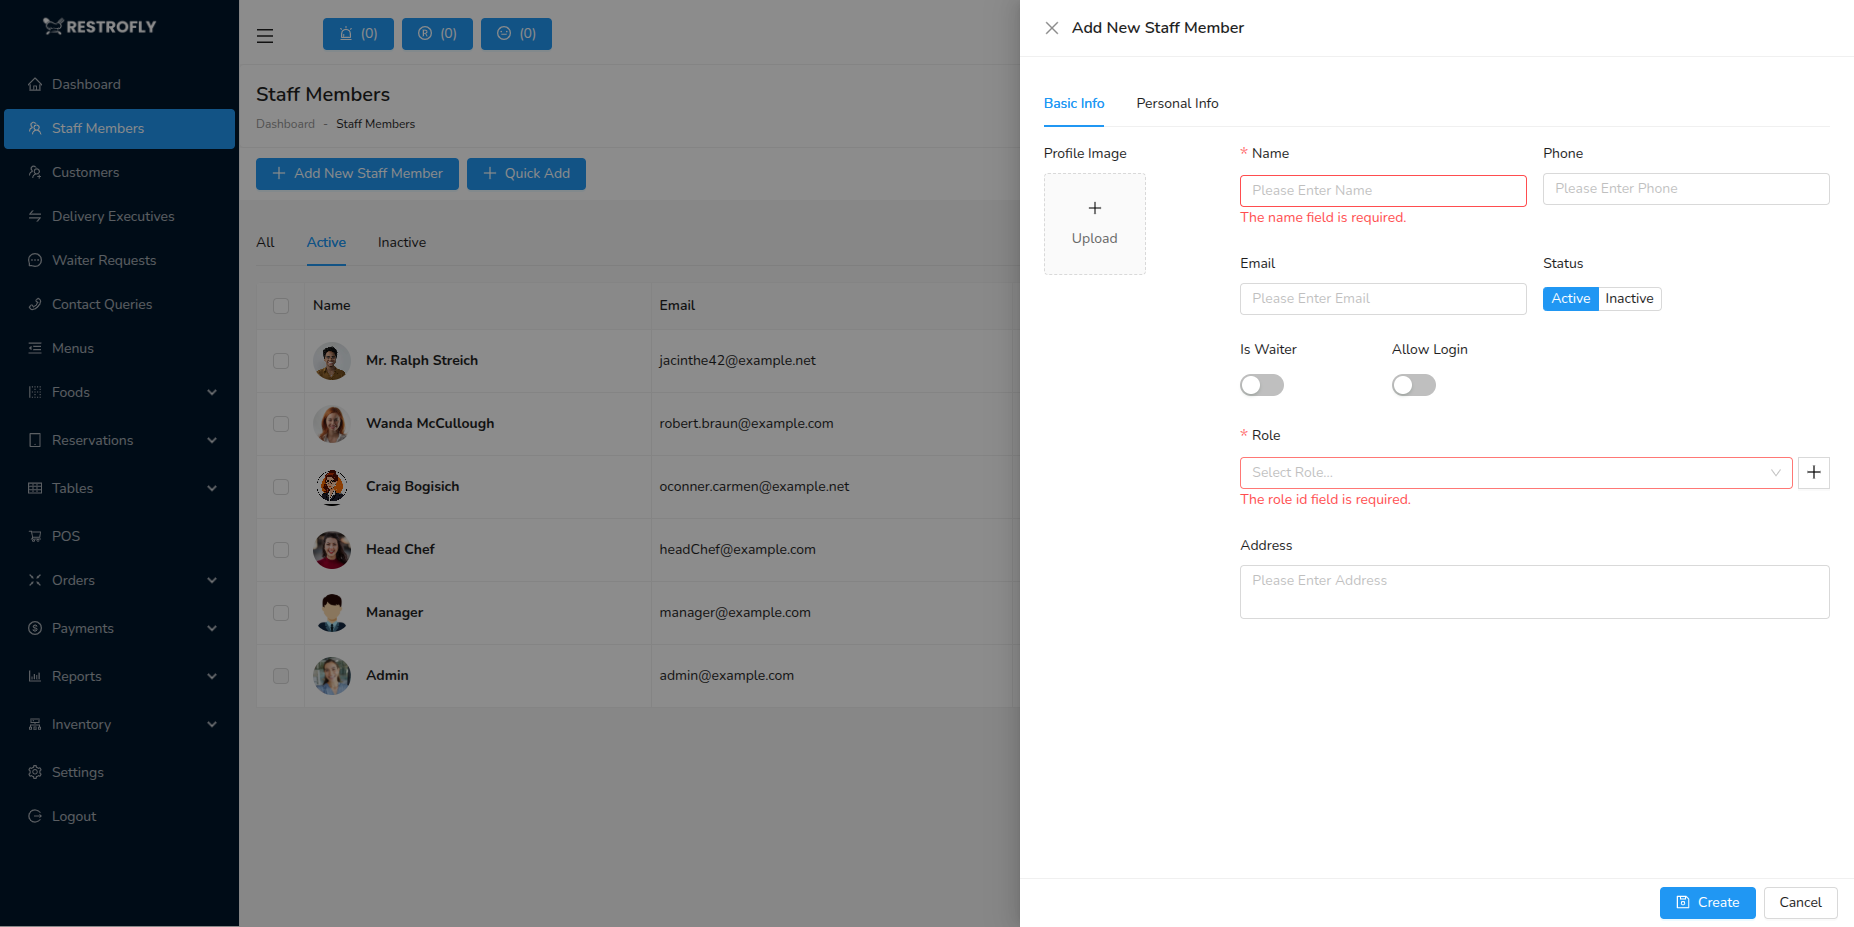Open the smiley feedback counter in the header
This screenshot has width=1854, height=927.
pyautogui.click(x=516, y=33)
